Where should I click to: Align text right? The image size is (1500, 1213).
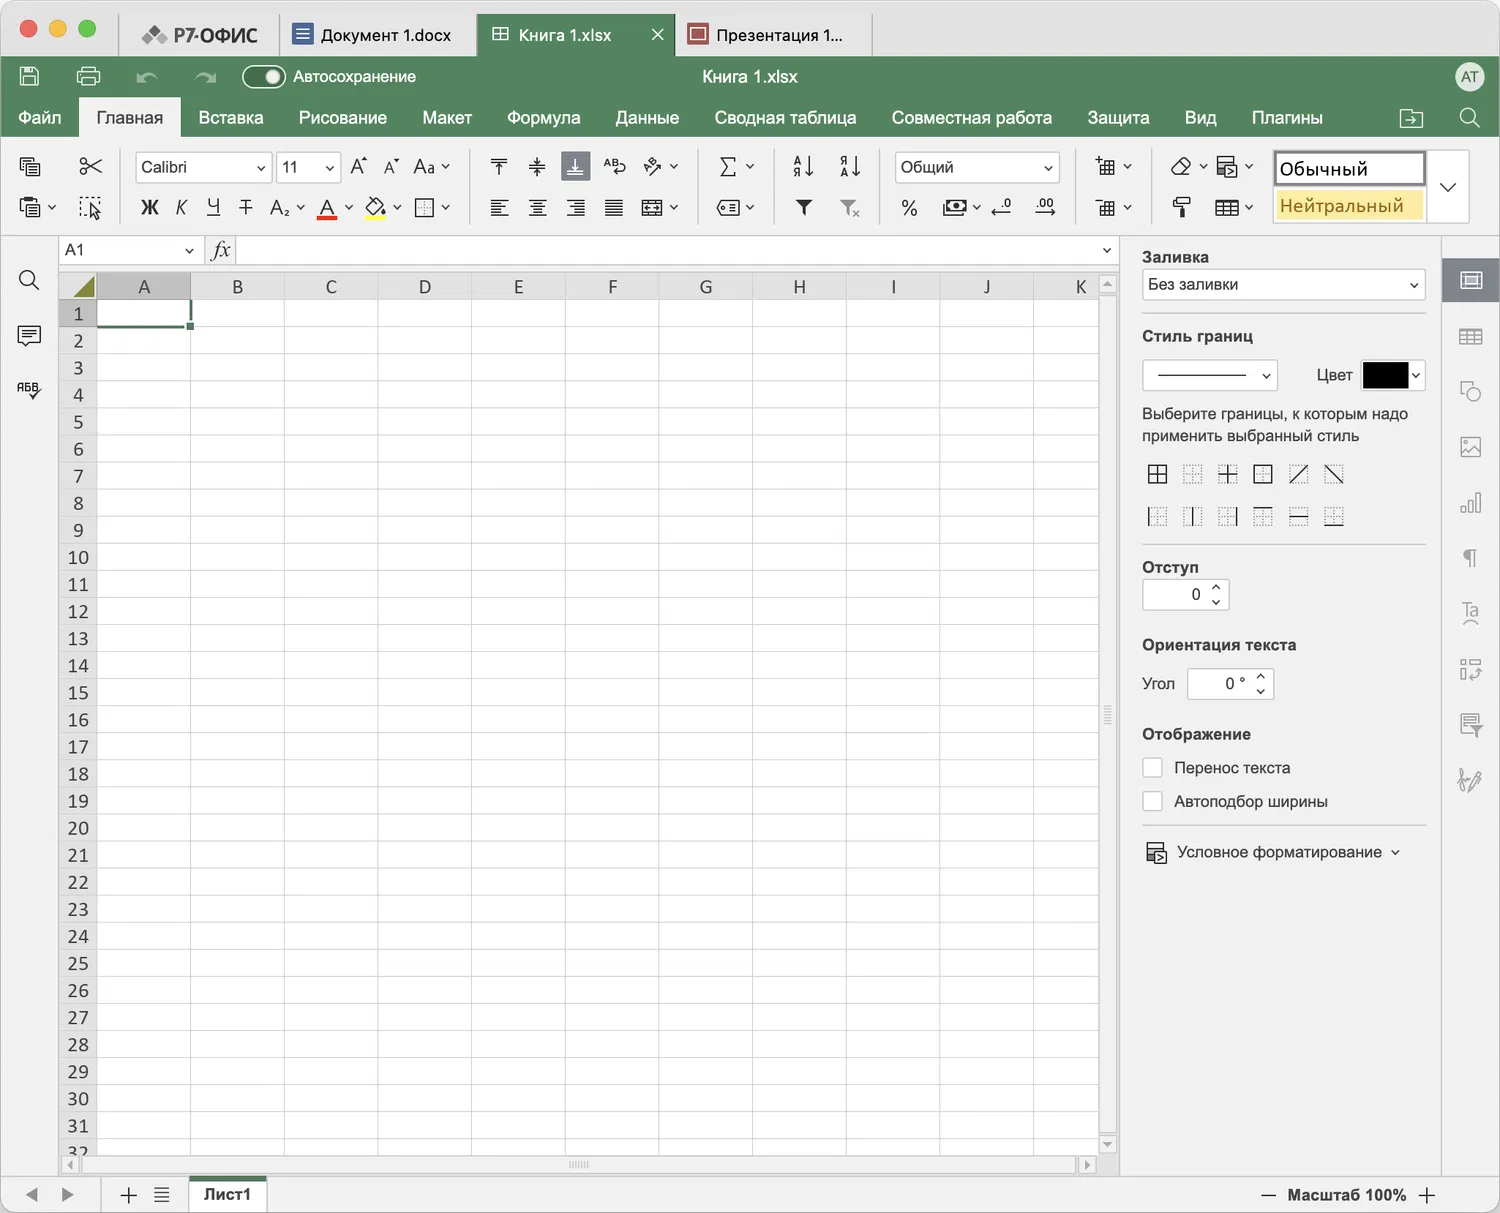tap(575, 207)
